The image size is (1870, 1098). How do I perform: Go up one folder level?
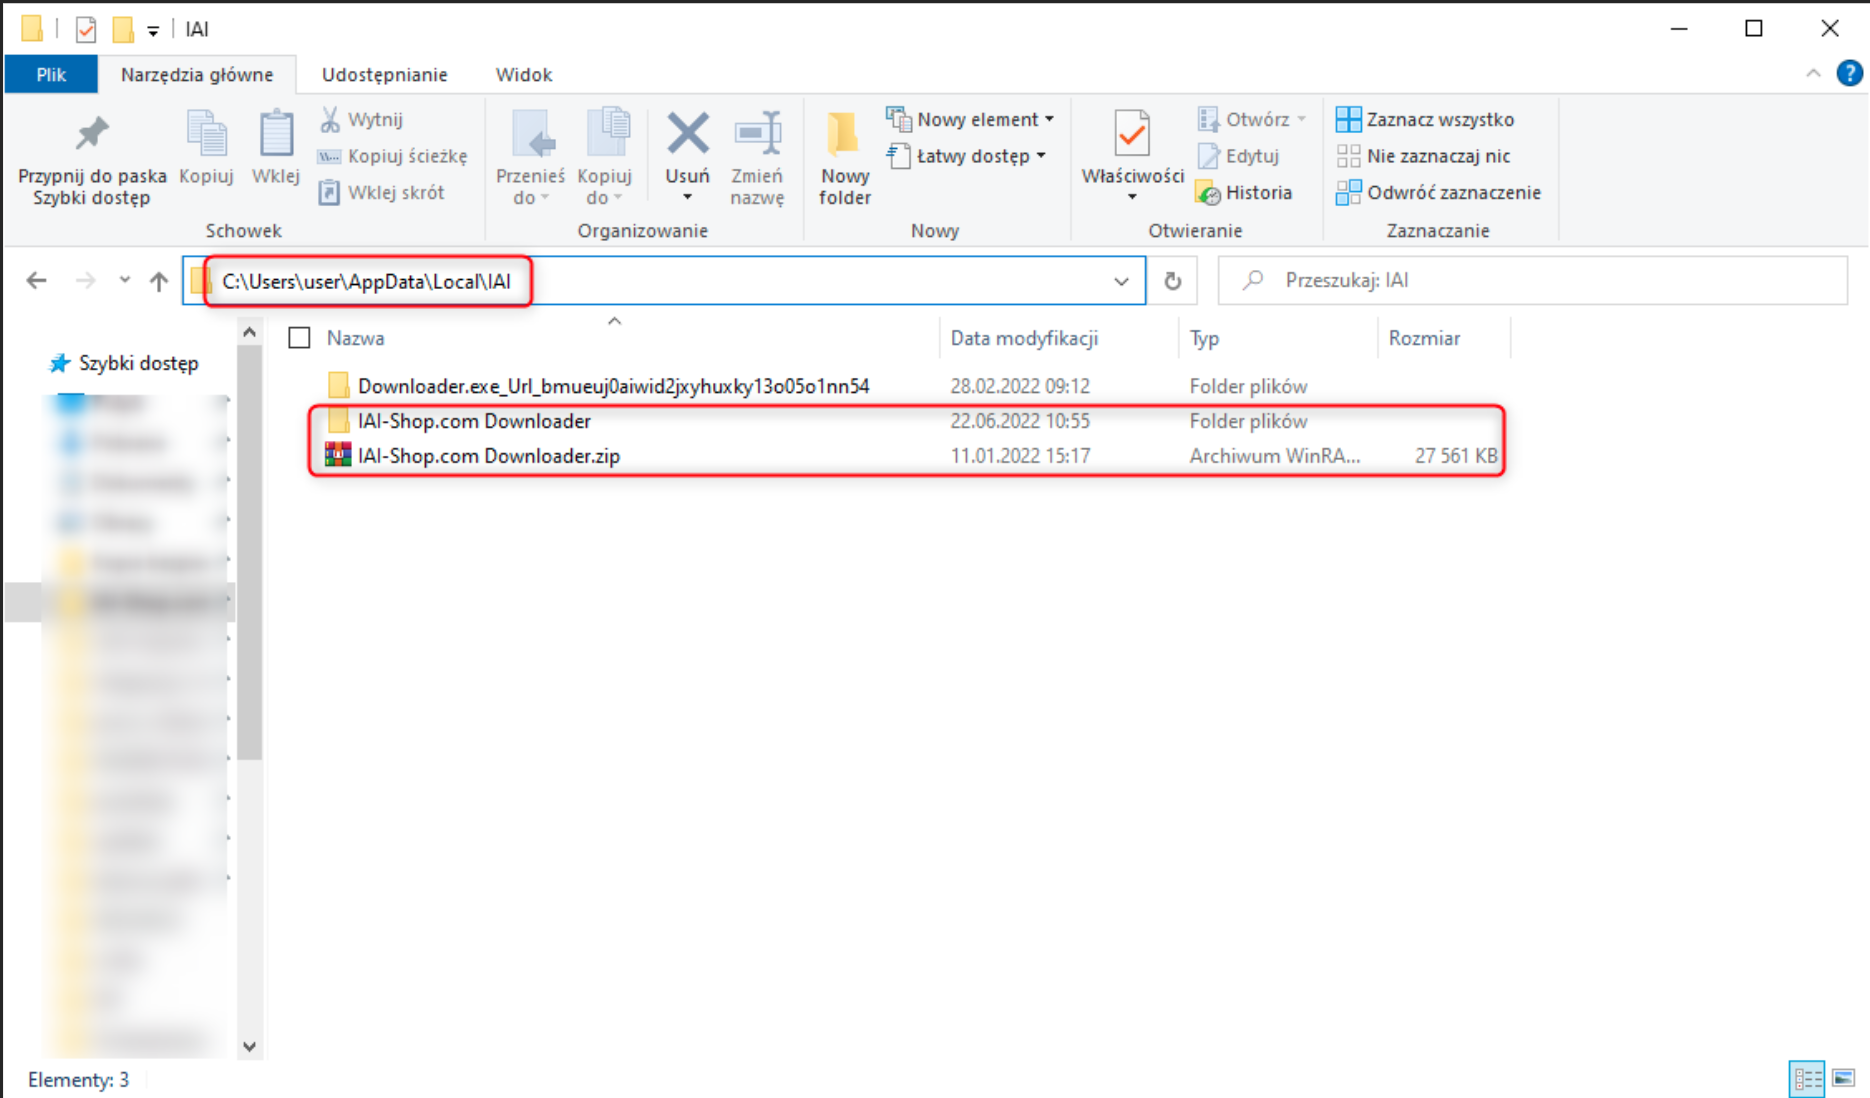click(159, 281)
